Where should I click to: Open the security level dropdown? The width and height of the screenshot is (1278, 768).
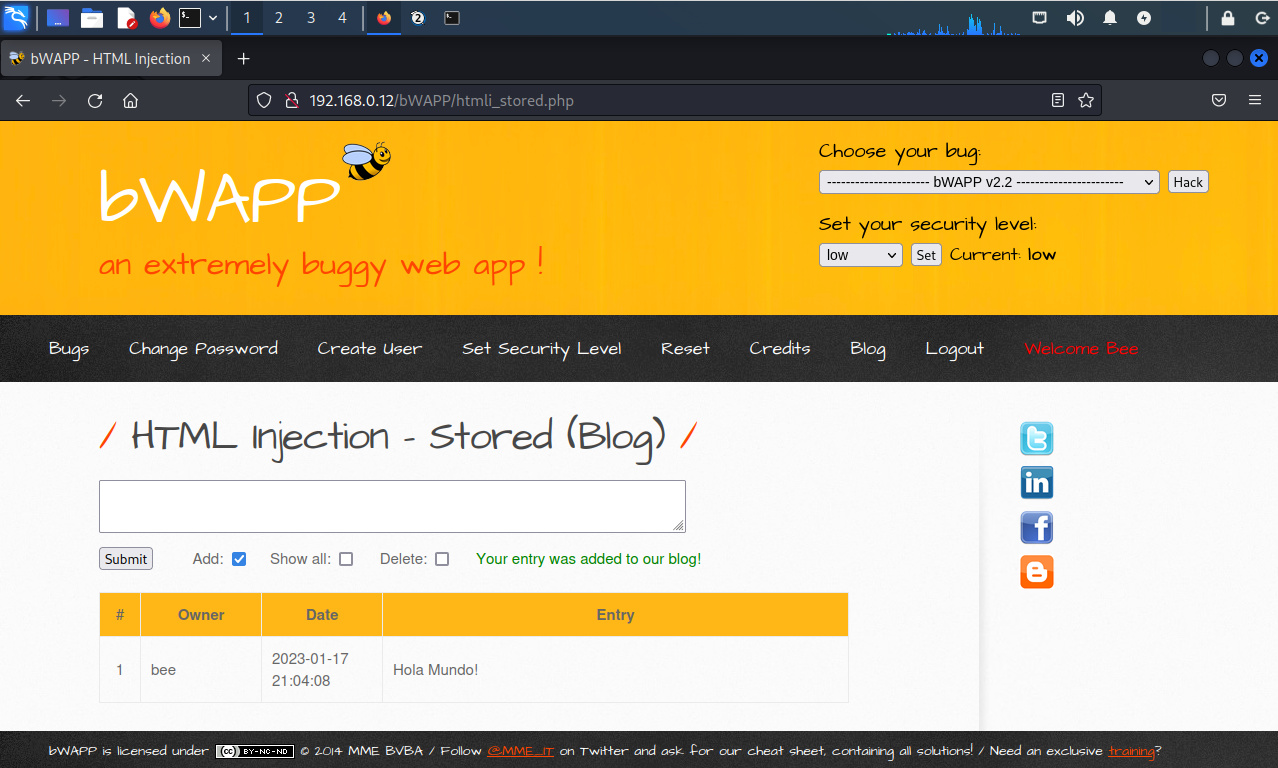[x=860, y=255]
